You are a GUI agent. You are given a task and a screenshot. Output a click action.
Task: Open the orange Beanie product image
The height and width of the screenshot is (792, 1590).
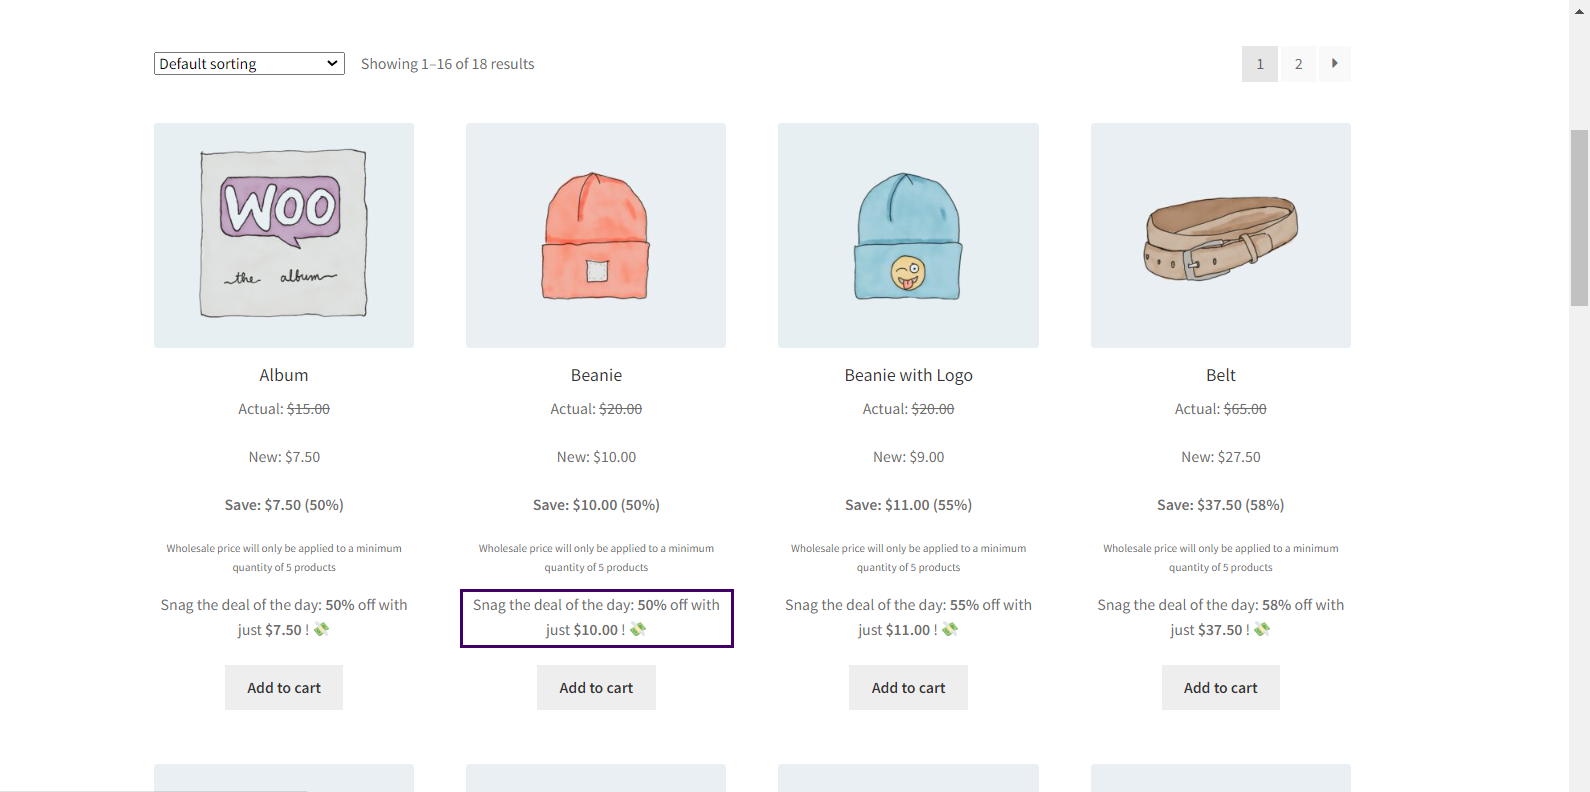(x=596, y=235)
